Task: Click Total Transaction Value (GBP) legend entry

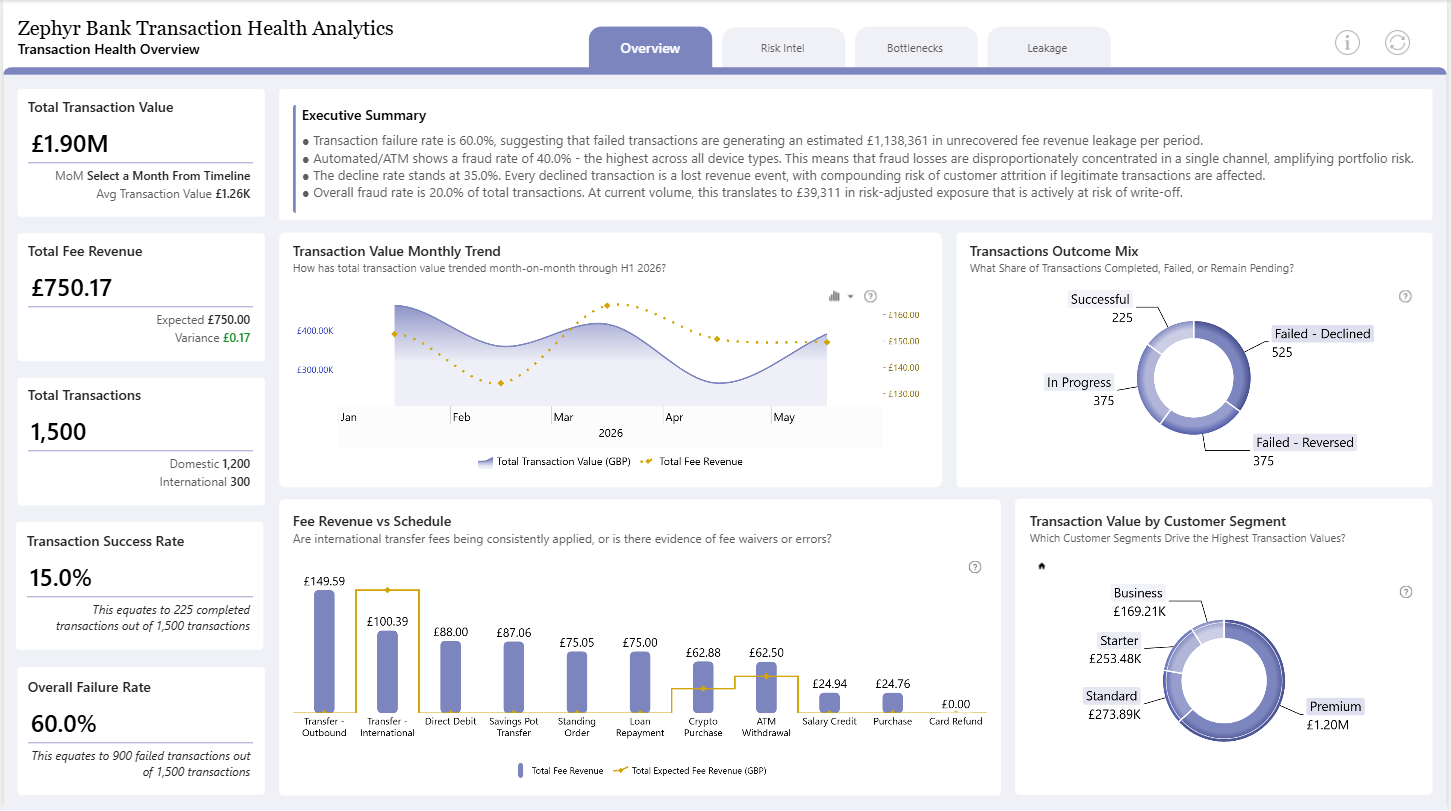Action: coord(554,462)
